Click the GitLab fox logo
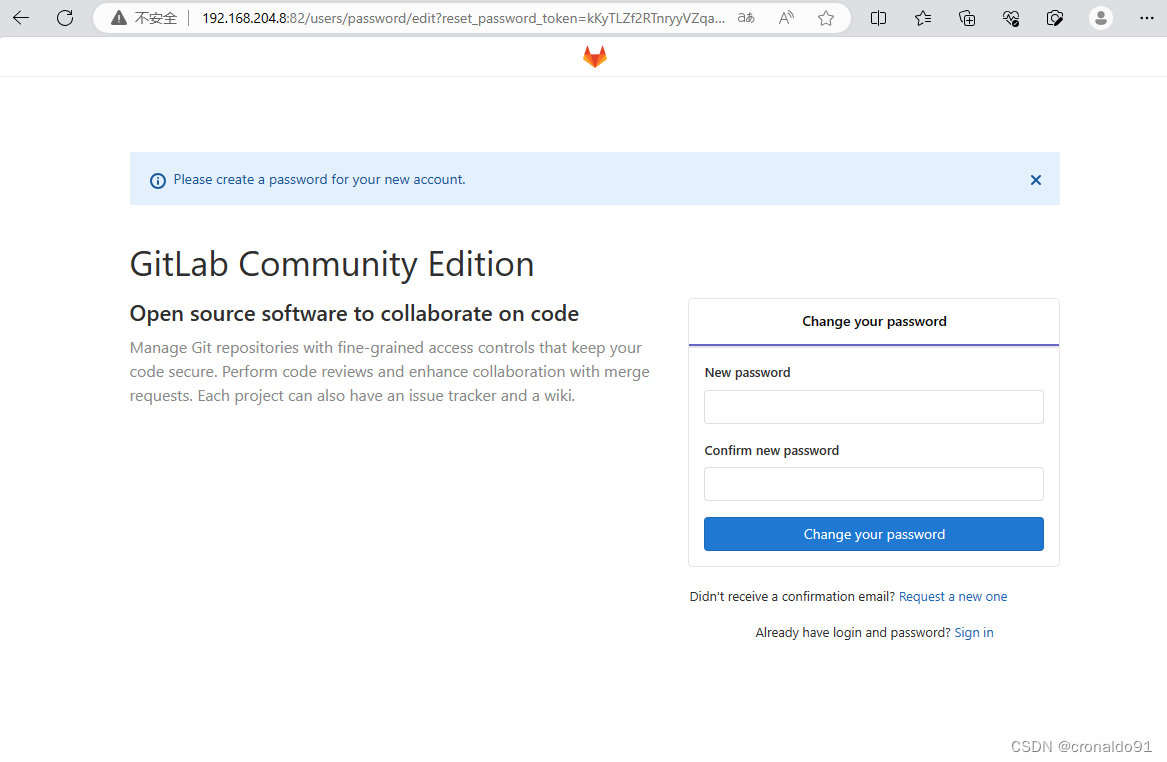Viewport: 1167px width, 762px height. (x=595, y=57)
